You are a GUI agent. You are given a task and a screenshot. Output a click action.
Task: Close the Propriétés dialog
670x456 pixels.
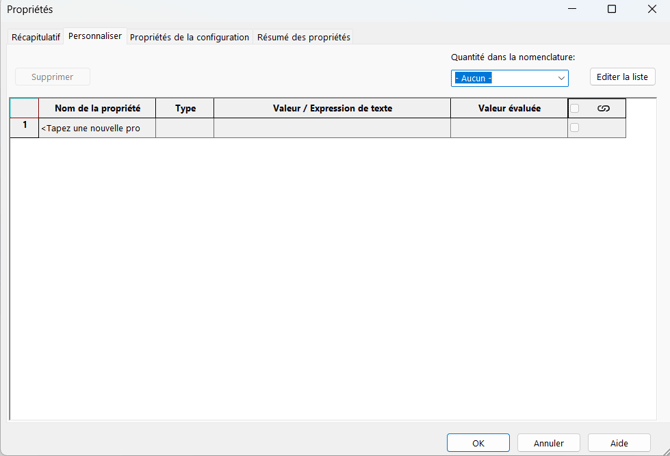(x=652, y=9)
